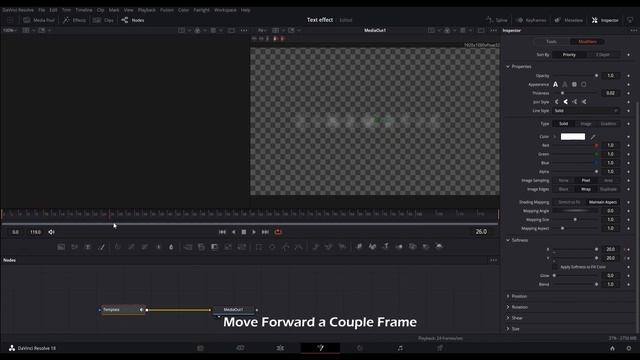Open the Playback menu
Screen dimensions: 640x360
pyautogui.click(x=147, y=10)
